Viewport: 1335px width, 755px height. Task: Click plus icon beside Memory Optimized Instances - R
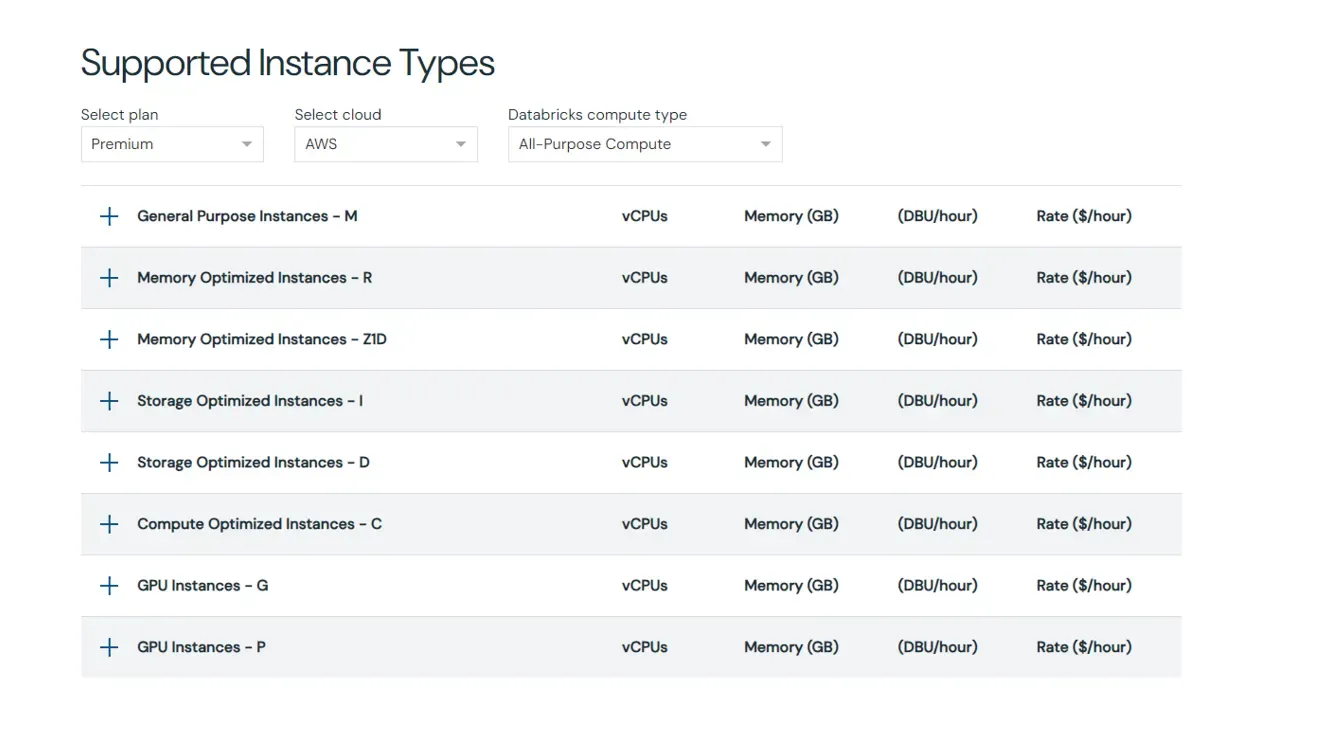point(109,278)
